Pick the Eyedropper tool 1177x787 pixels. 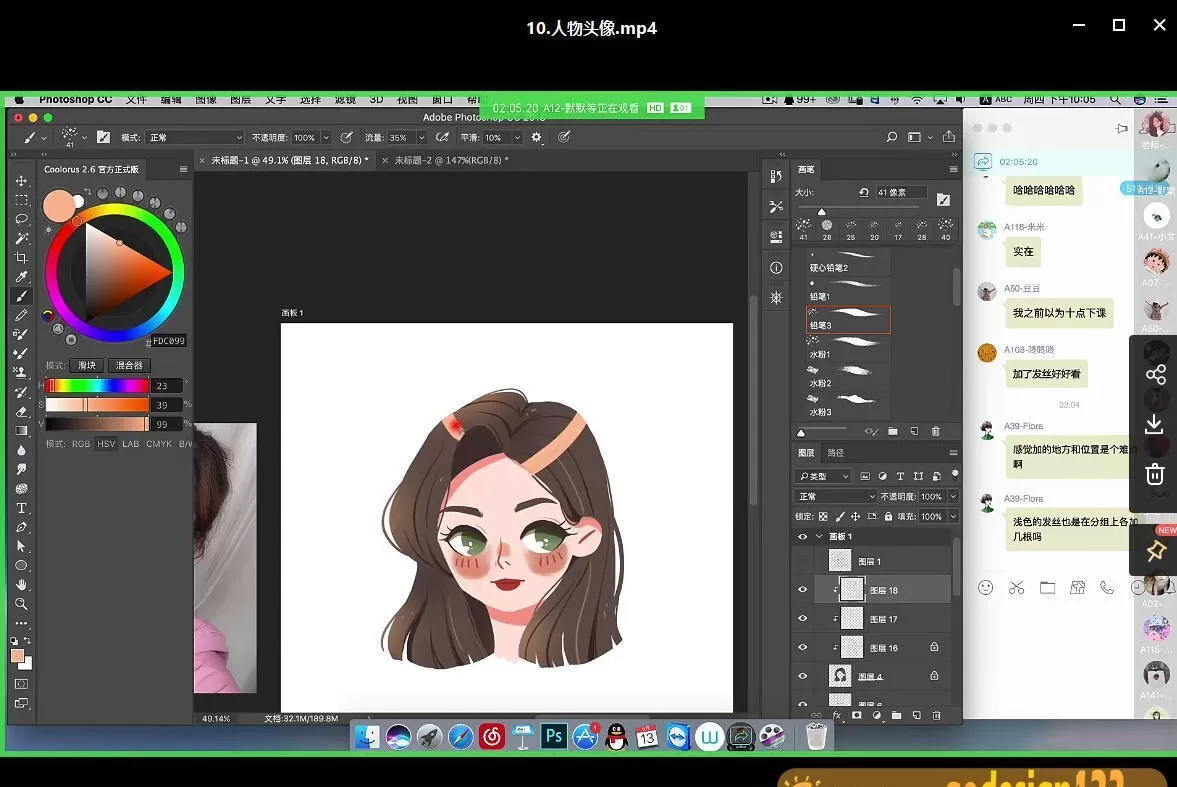coord(21,277)
